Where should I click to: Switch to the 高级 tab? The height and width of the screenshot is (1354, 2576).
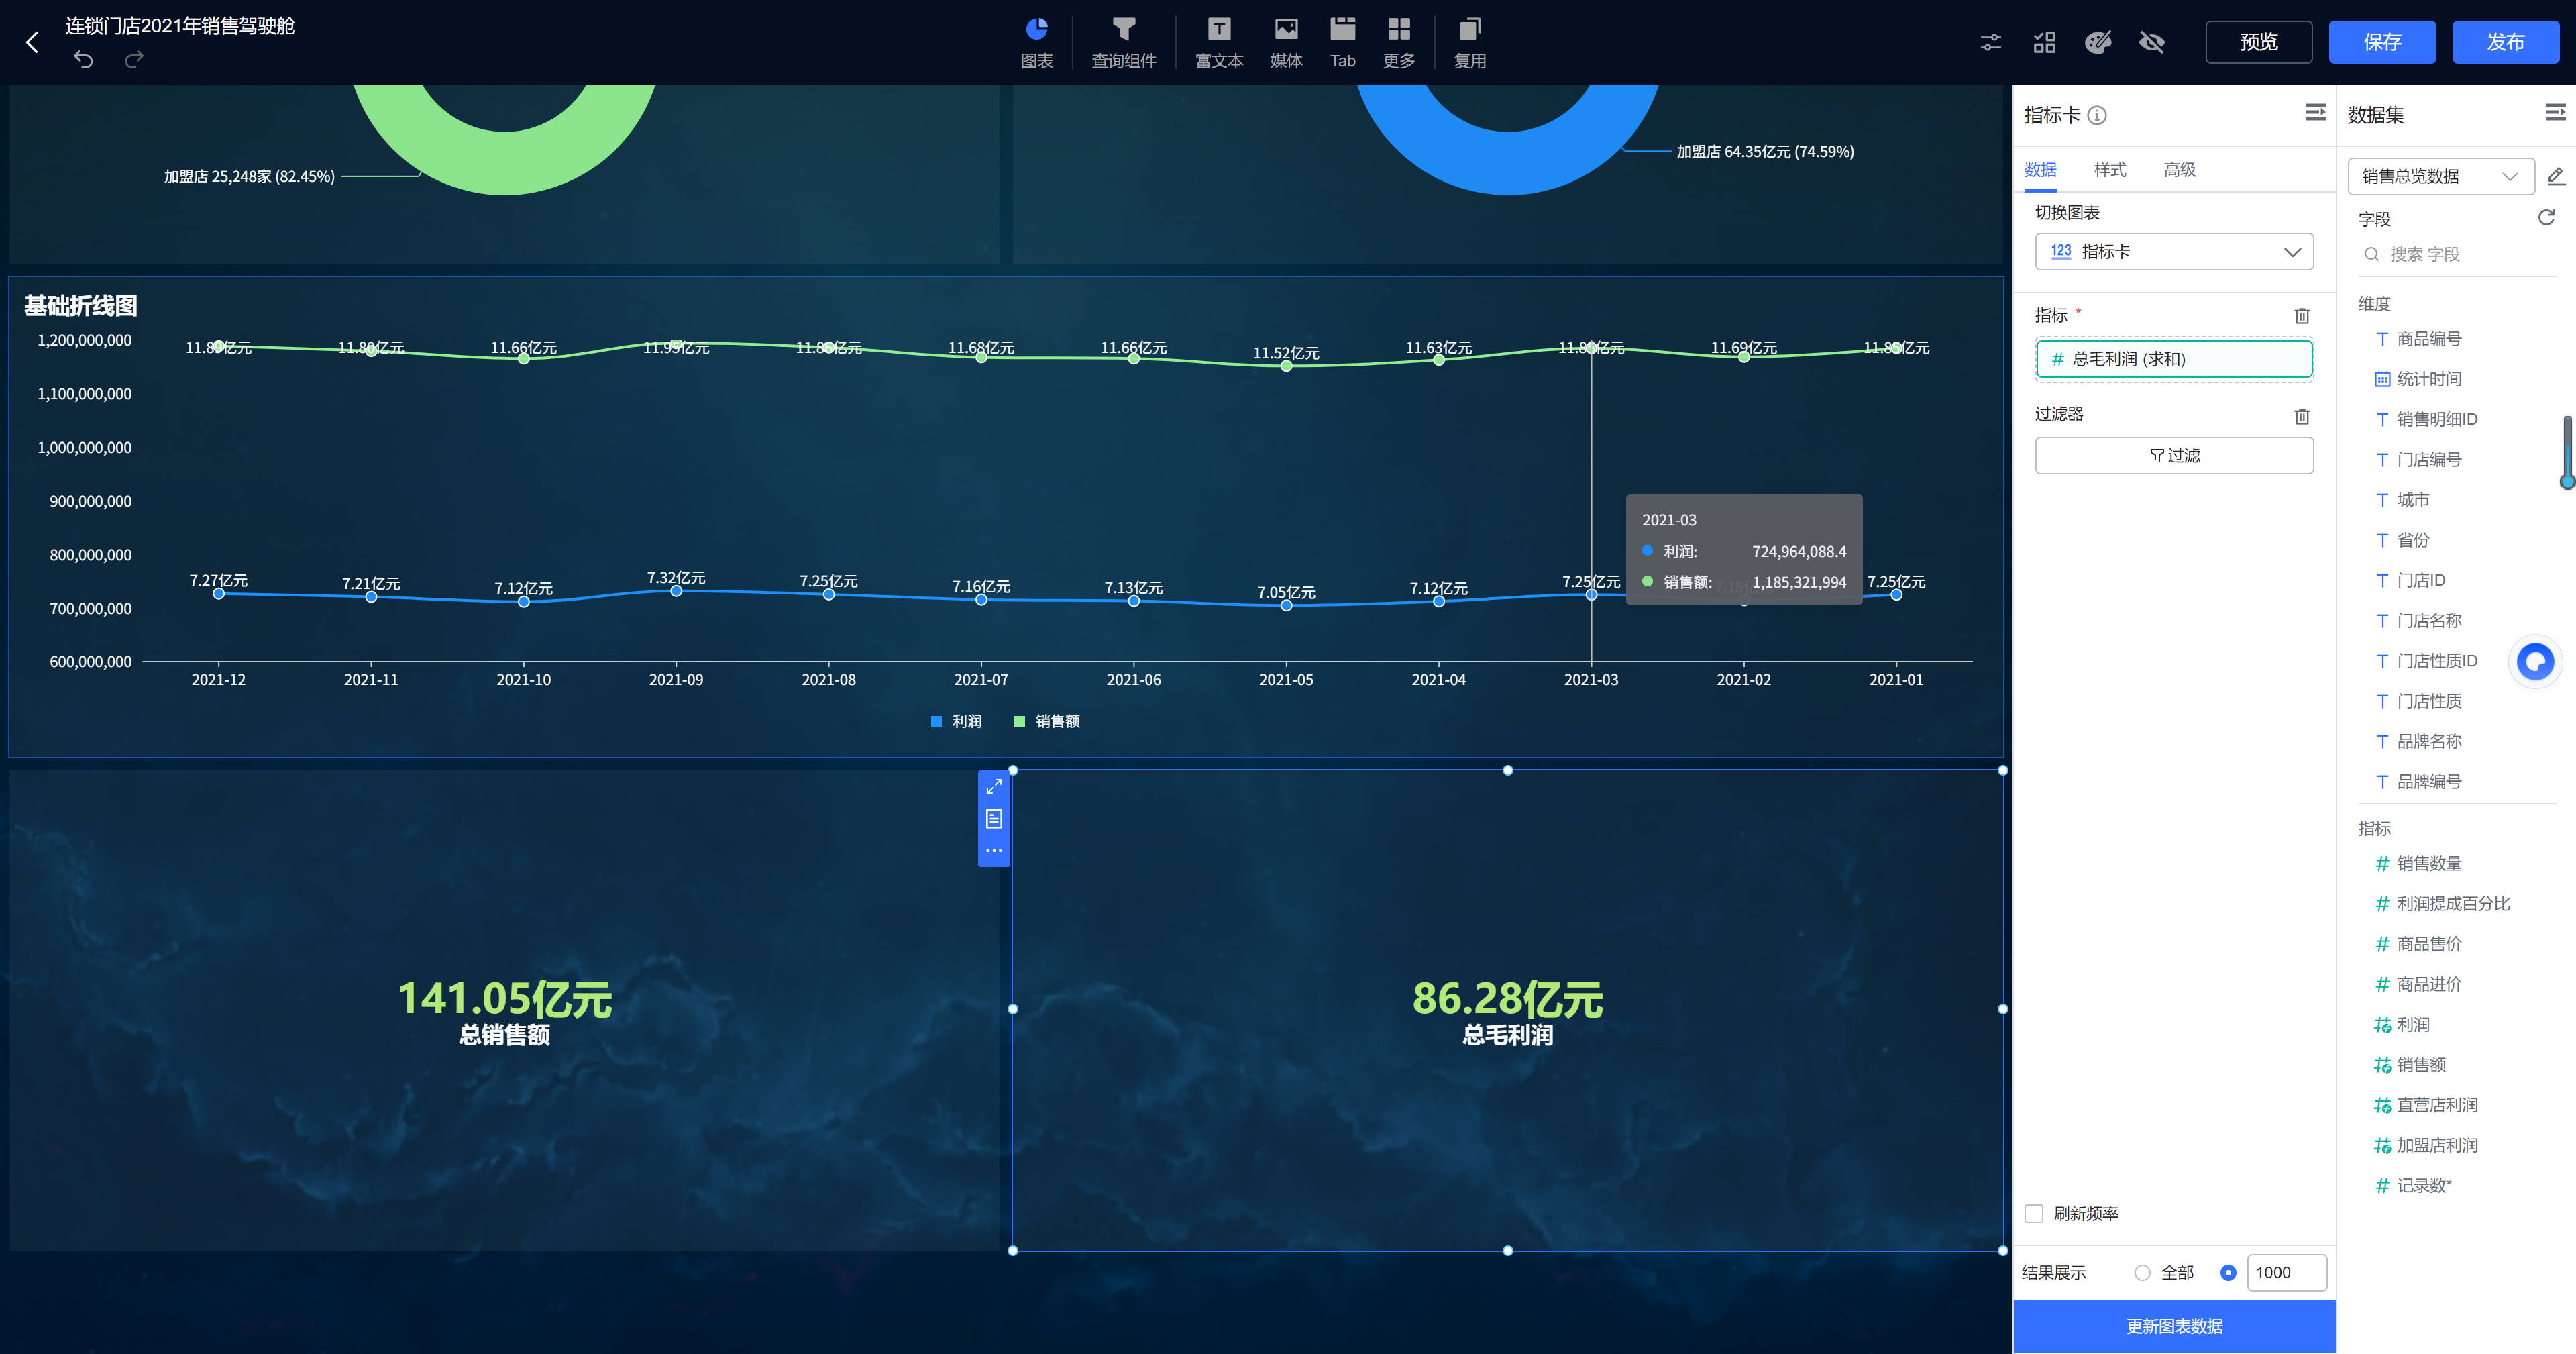pos(2179,170)
